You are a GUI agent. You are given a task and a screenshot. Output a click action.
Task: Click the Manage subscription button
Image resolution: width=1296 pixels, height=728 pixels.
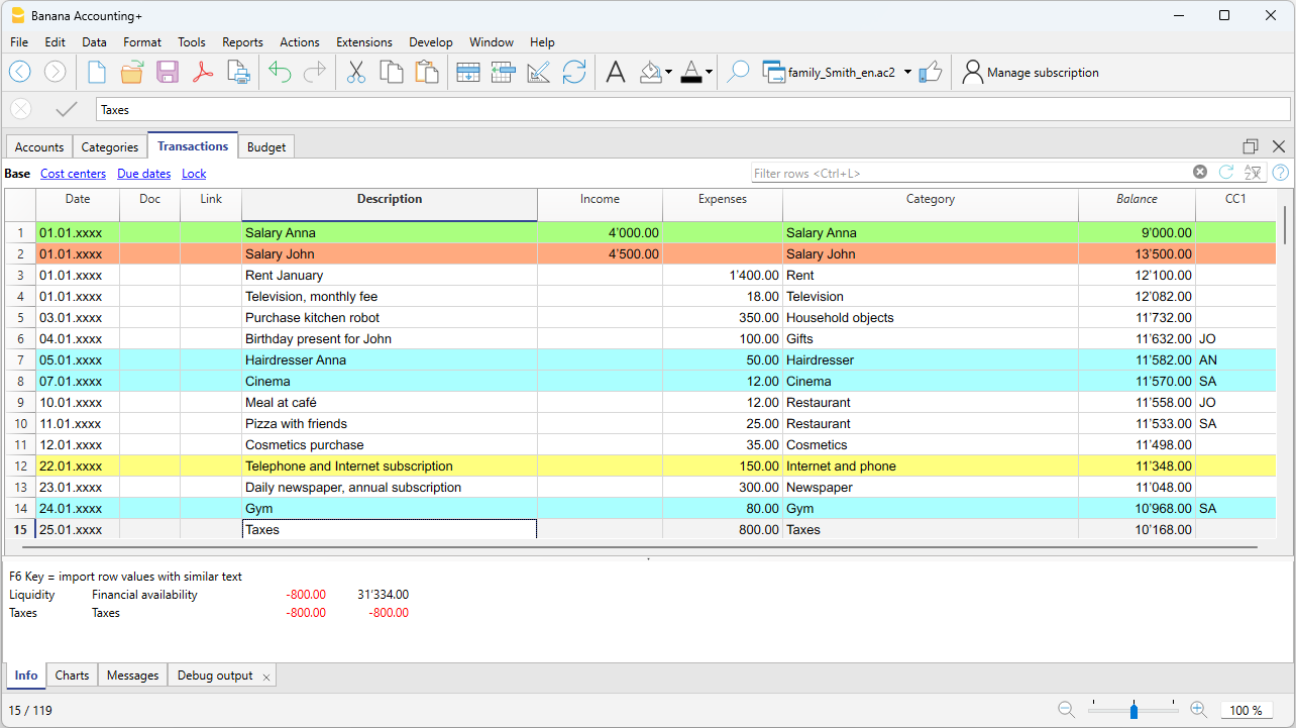point(1030,72)
